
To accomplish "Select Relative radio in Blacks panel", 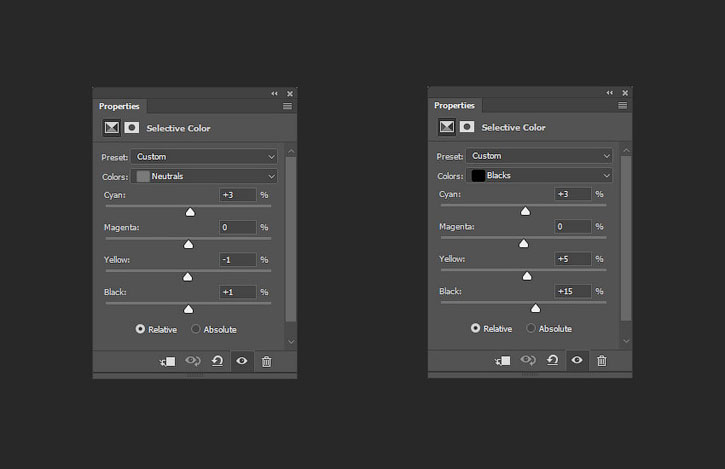I will [x=476, y=328].
